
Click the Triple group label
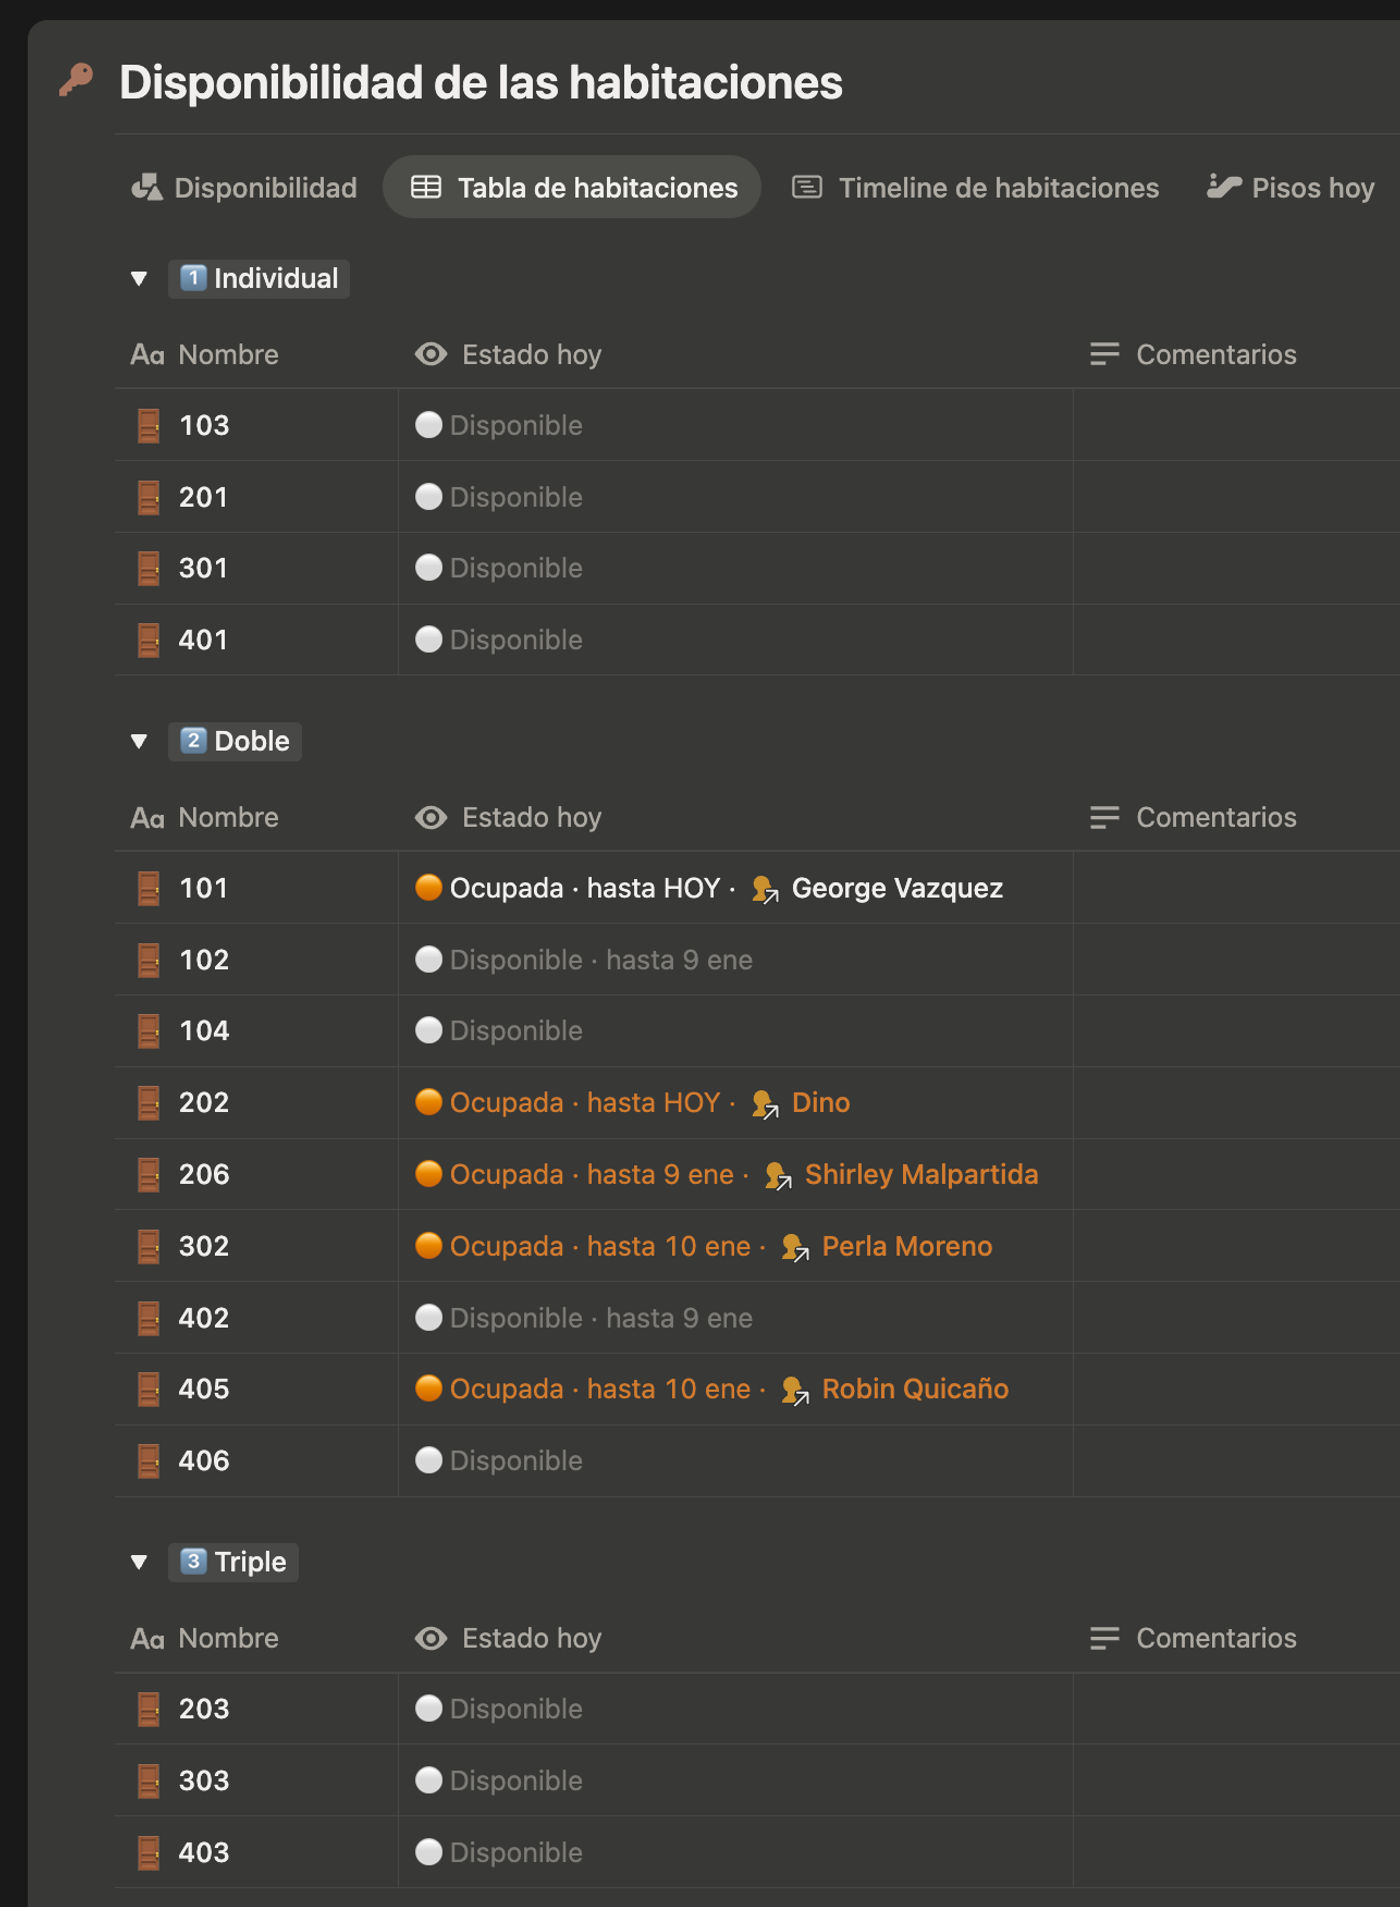click(233, 1562)
